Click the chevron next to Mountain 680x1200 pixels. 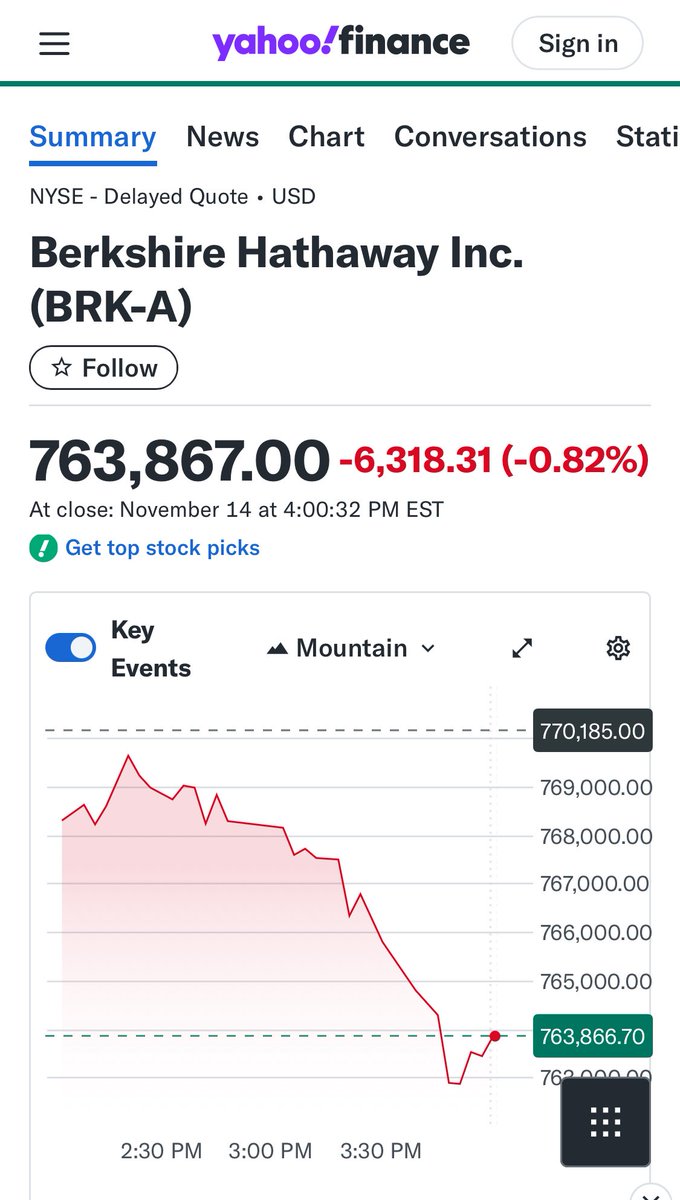428,648
